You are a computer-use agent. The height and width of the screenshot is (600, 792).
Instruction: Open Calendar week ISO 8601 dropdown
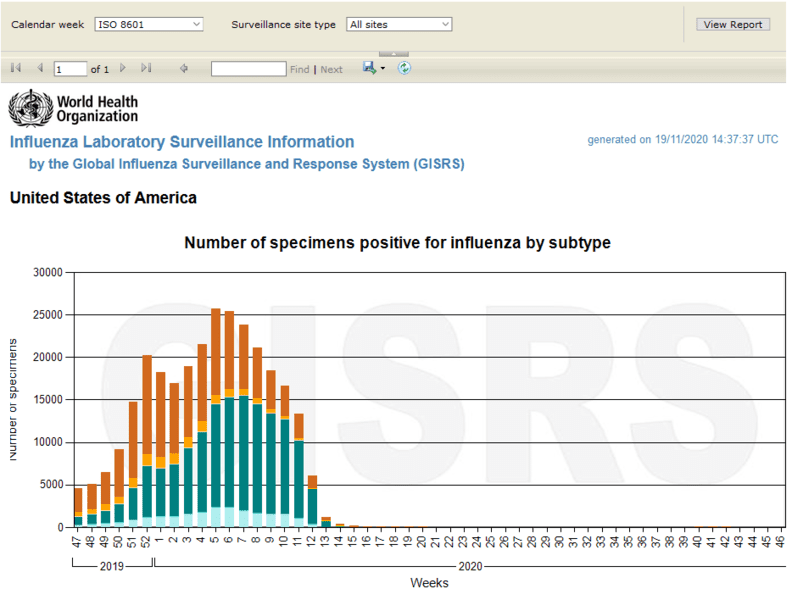coord(149,24)
